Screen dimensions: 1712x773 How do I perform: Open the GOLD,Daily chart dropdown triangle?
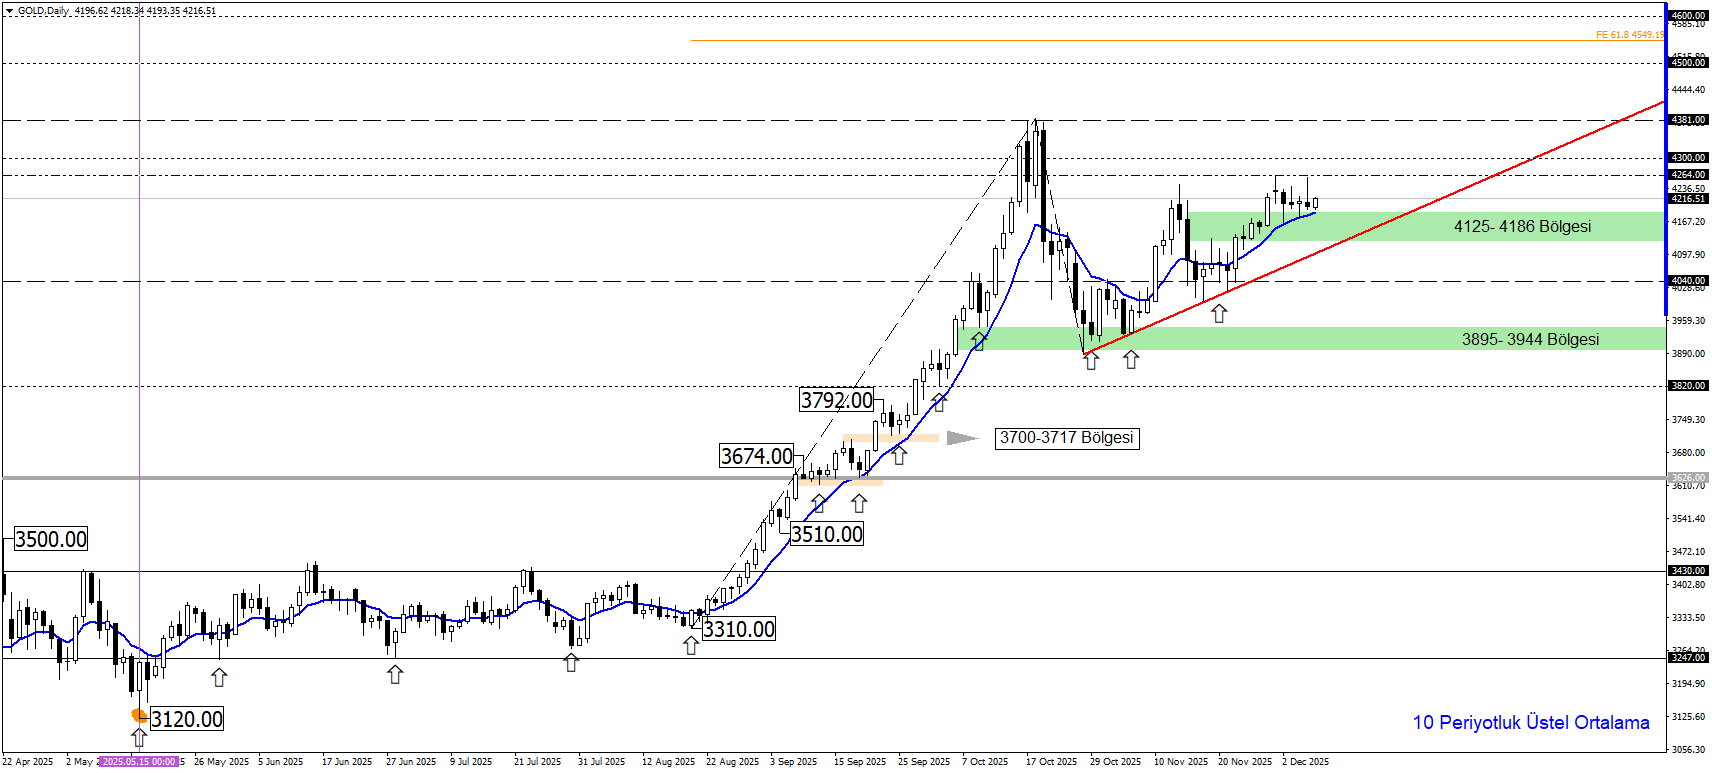pyautogui.click(x=9, y=11)
